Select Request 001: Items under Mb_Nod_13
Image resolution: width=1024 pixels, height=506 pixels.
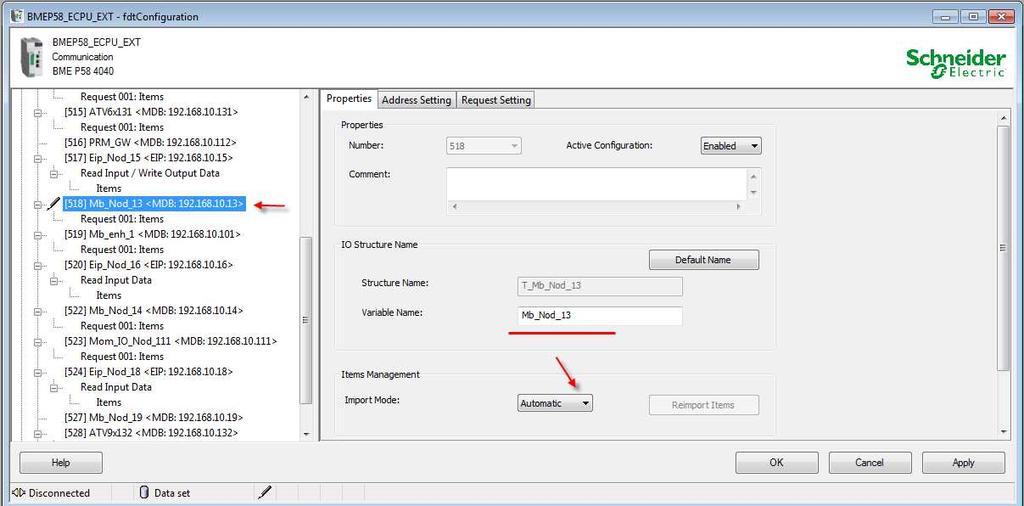tap(121, 219)
